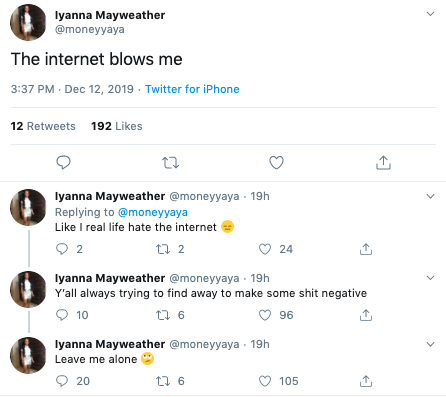
Task: Share the main tweet
Action: [383, 163]
